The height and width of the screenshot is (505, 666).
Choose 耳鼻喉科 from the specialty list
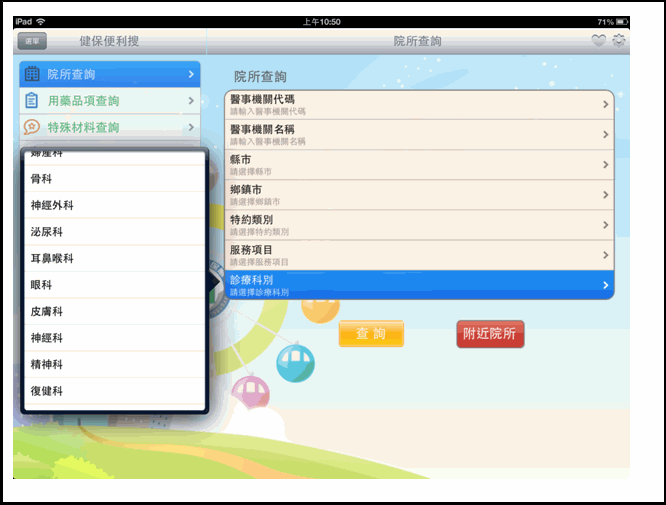point(115,258)
